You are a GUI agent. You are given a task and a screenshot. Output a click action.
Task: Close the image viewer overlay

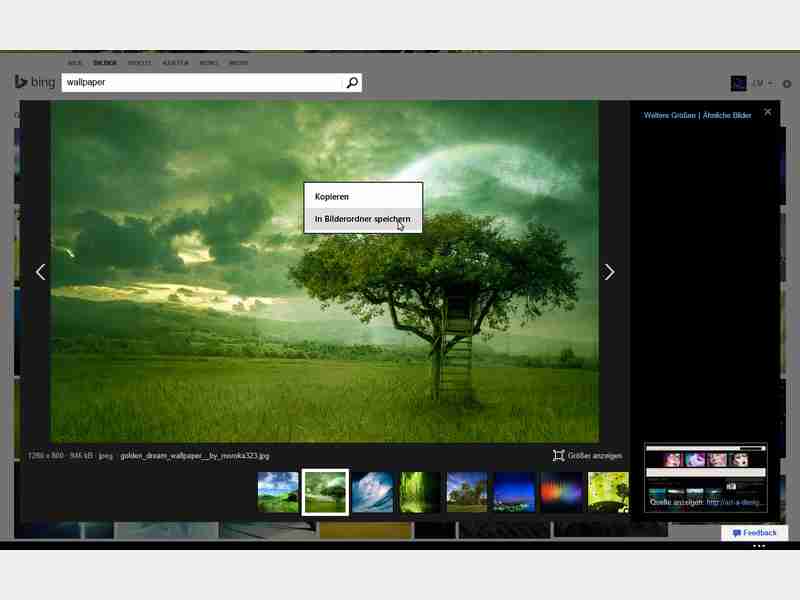[767, 112]
